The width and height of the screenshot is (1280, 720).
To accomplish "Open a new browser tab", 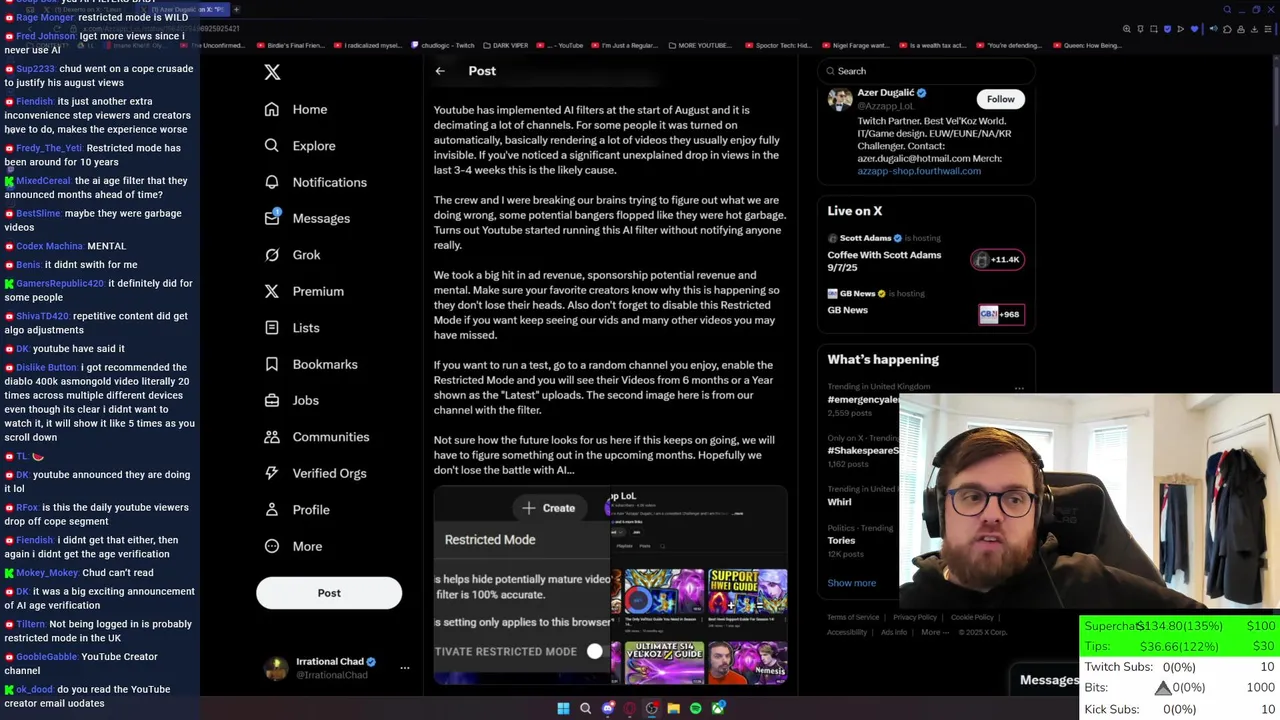I will coord(236,9).
